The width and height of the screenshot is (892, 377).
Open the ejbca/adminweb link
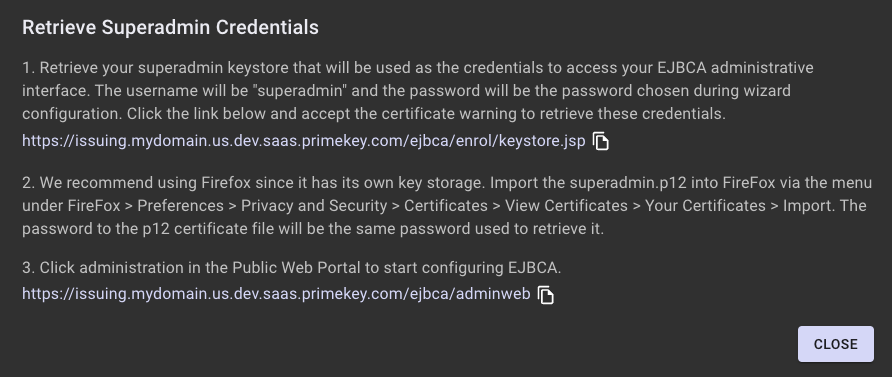pos(276,294)
